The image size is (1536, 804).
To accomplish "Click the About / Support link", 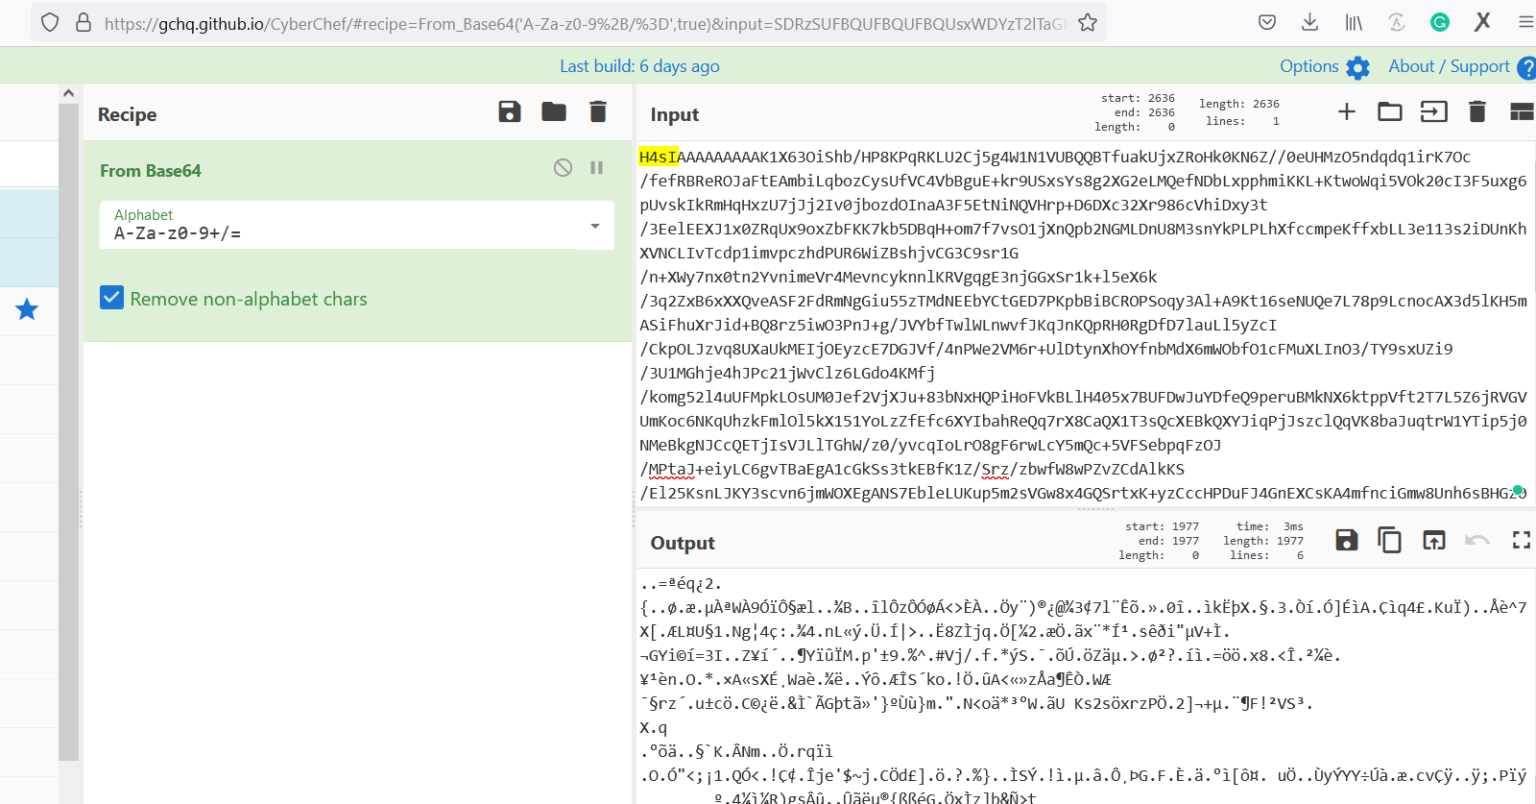I will (1450, 66).
